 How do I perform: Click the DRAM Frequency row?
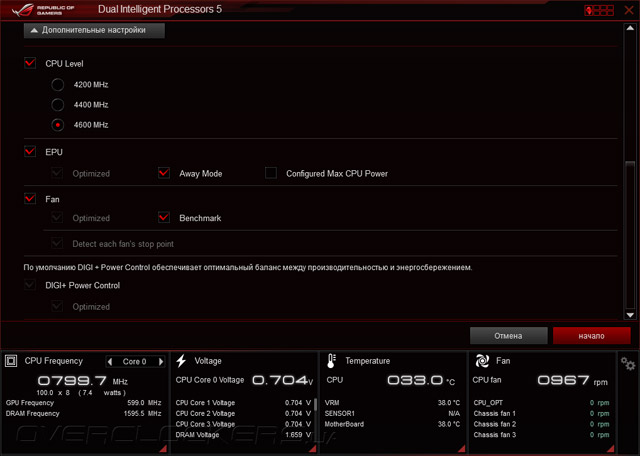[84, 414]
